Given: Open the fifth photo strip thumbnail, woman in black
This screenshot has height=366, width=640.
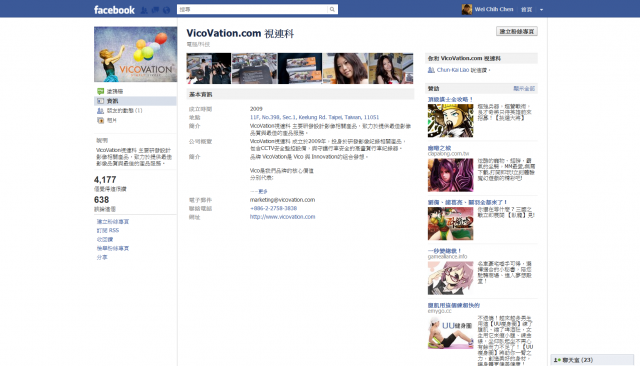Looking at the screenshot, I should [391, 69].
